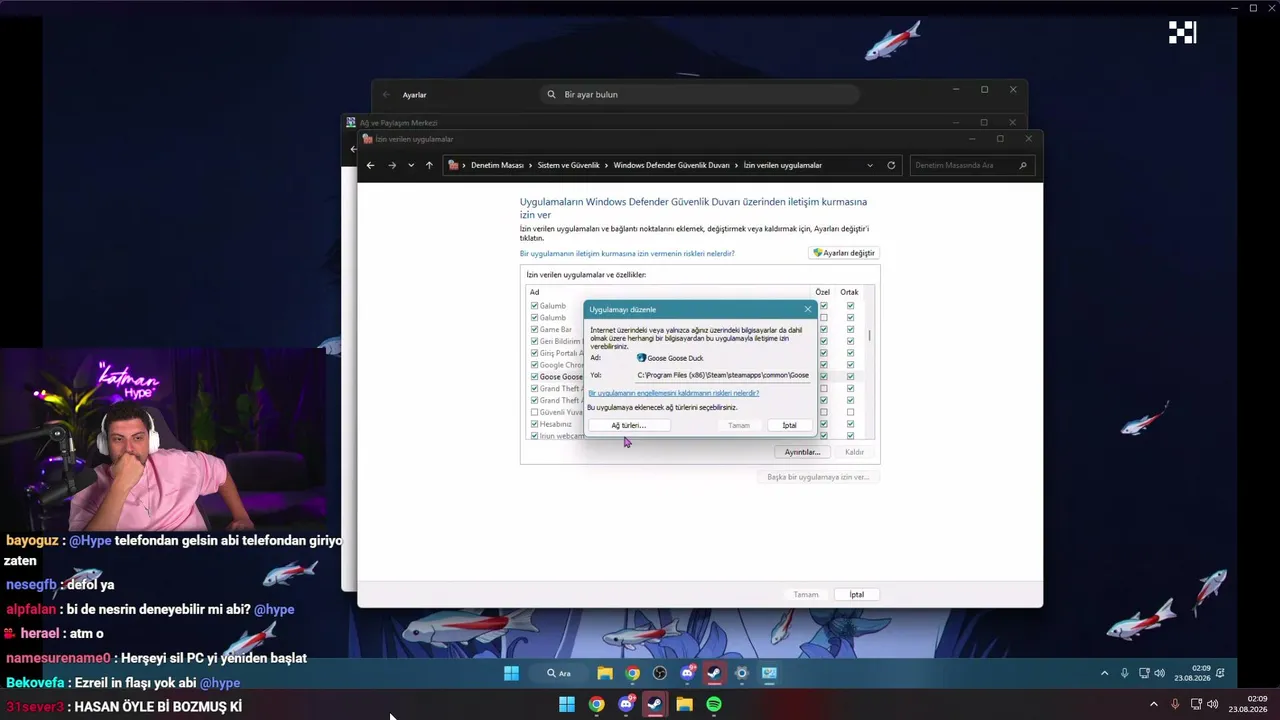Sort the app list by the Ad column
Screen dimensions: 1280x720
click(535, 292)
